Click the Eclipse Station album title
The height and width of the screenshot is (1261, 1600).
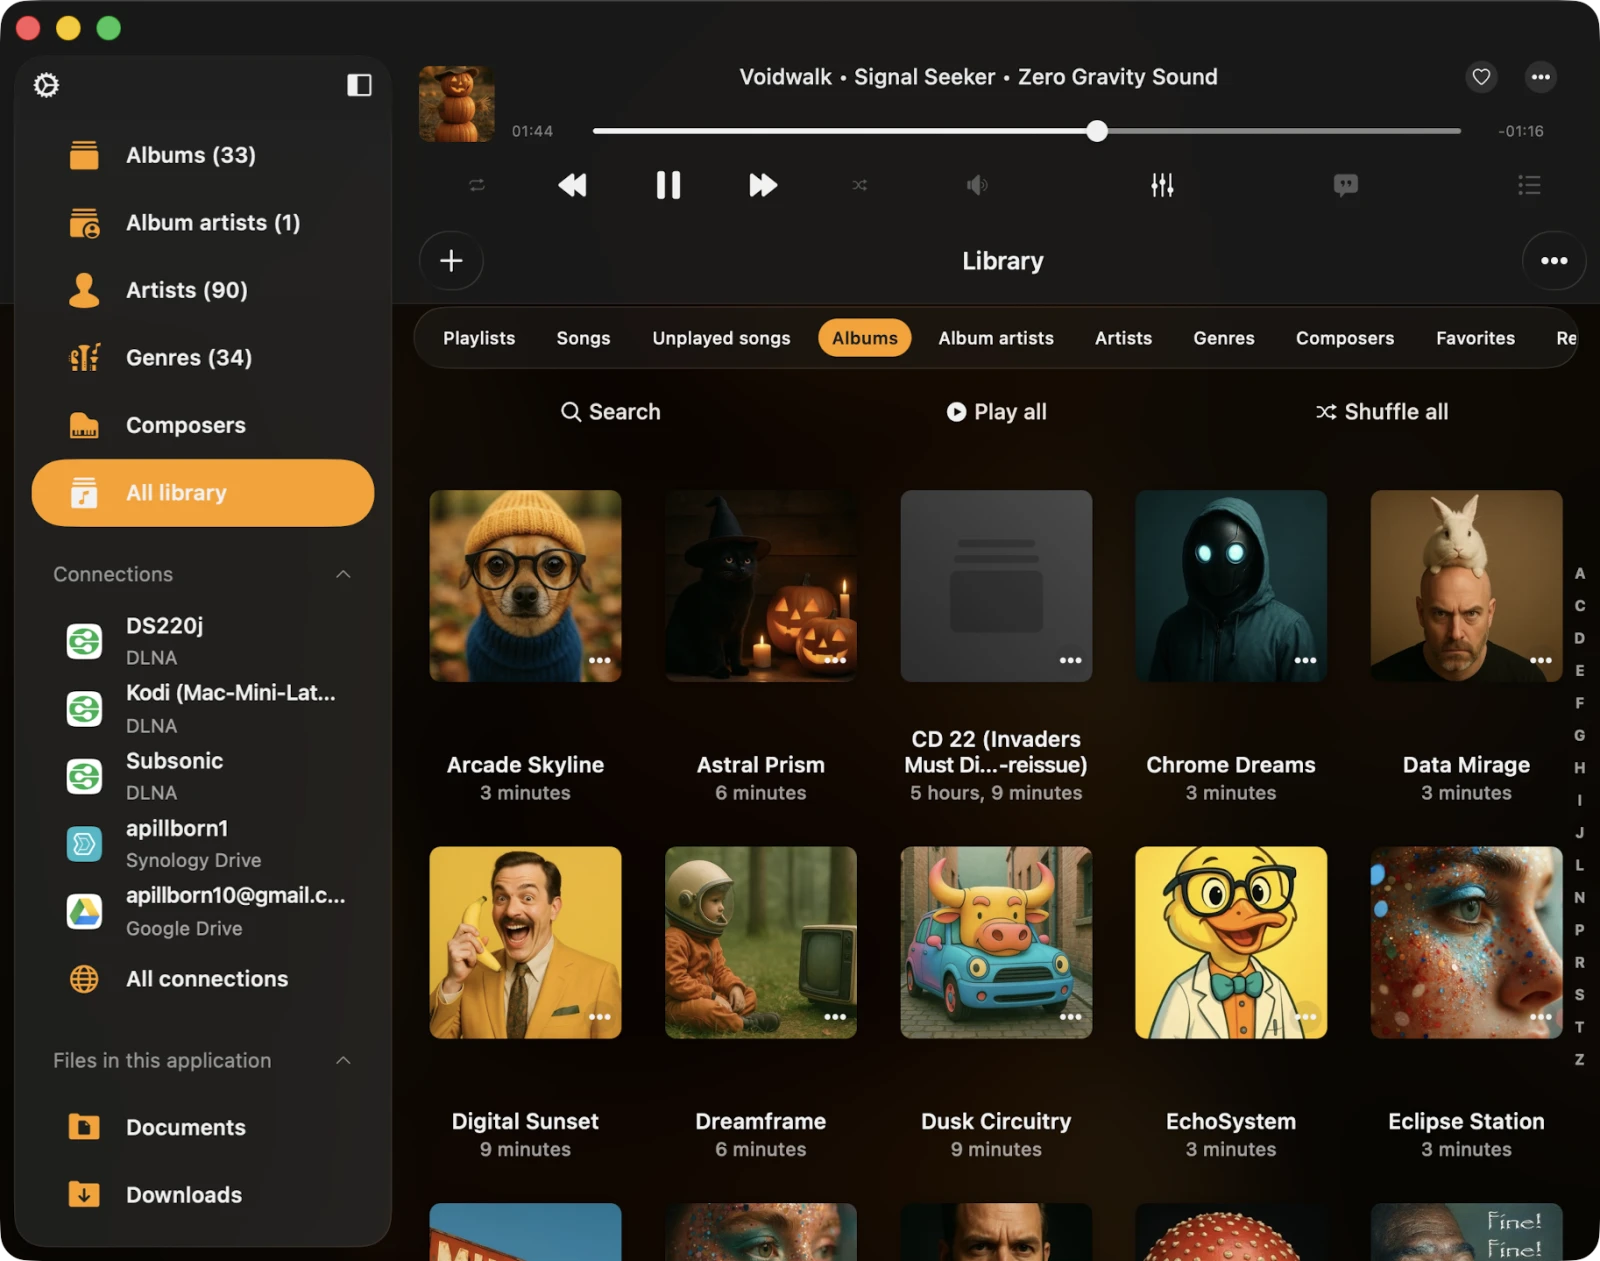1466,1122
